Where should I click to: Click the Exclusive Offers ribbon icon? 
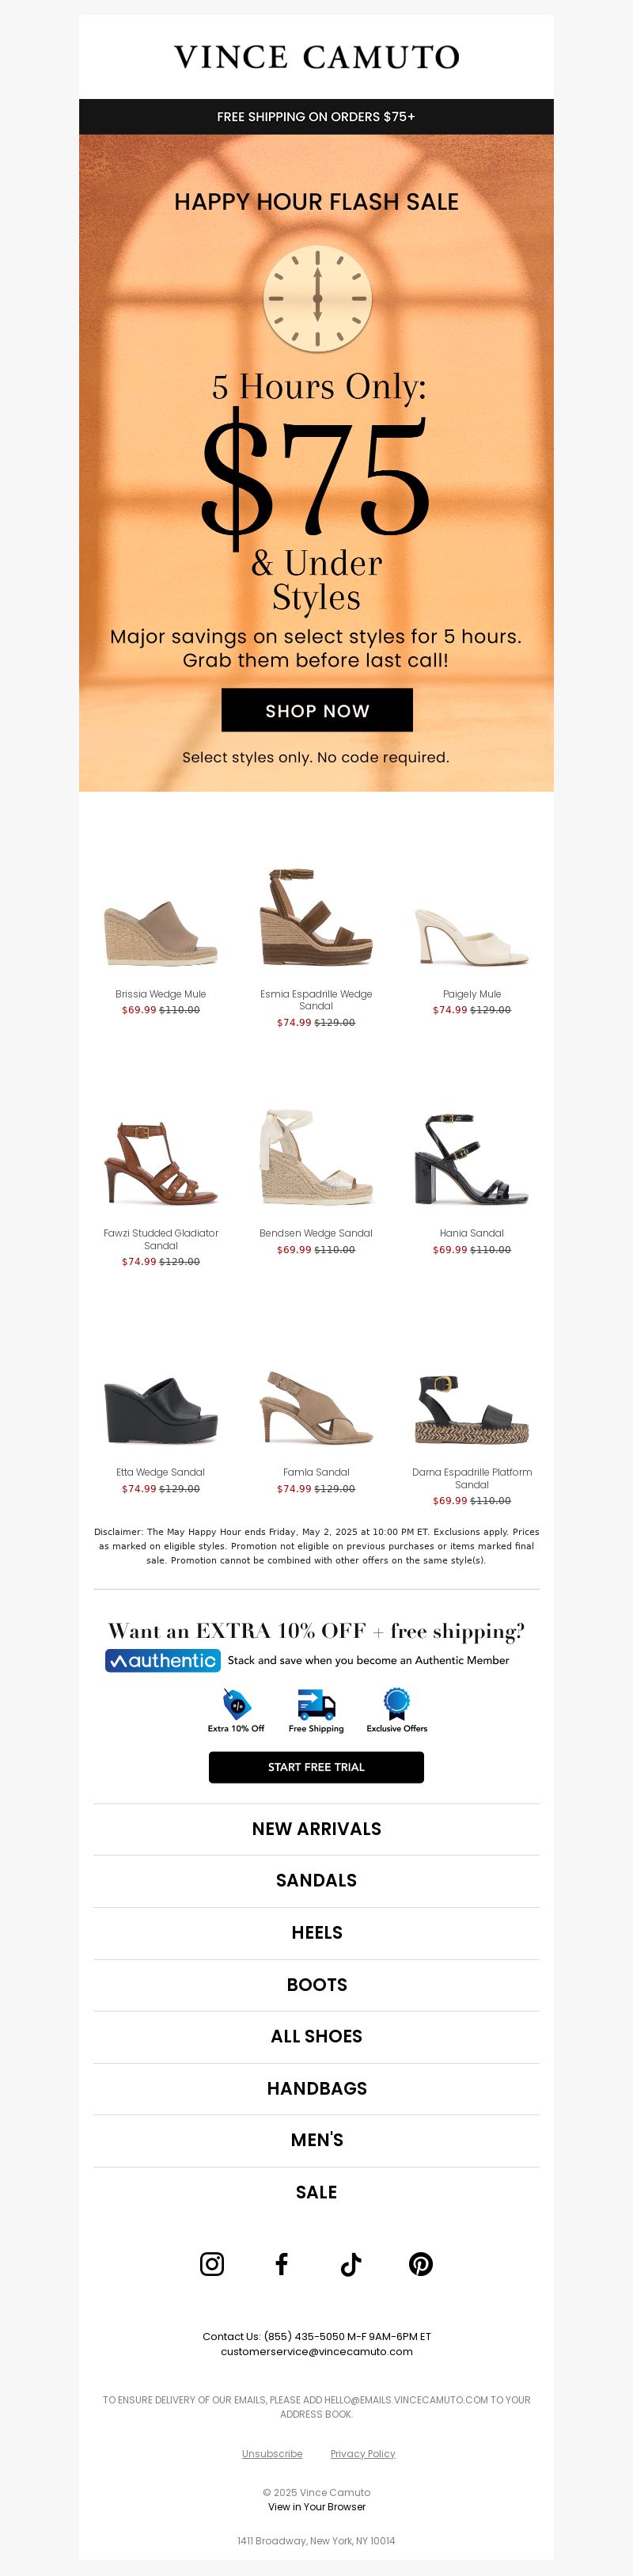click(397, 1703)
